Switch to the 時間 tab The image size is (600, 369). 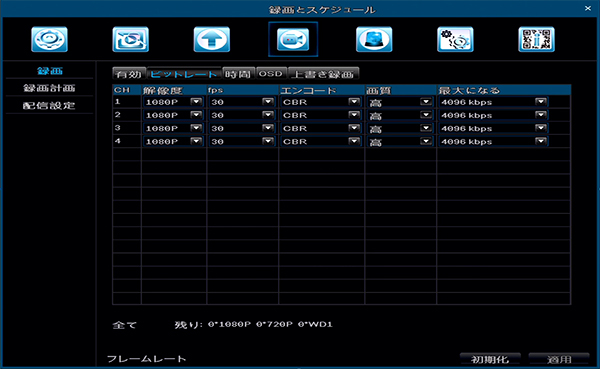click(238, 74)
